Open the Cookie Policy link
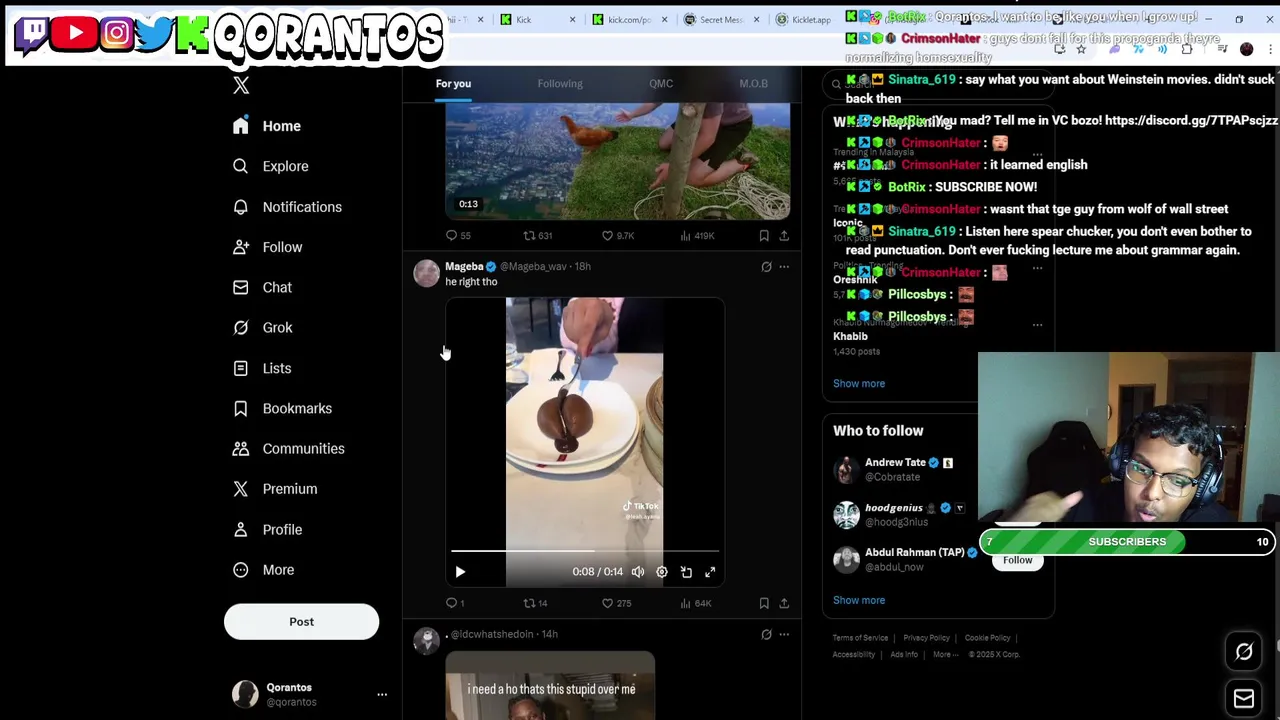Viewport: 1280px width, 720px height. coord(987,638)
